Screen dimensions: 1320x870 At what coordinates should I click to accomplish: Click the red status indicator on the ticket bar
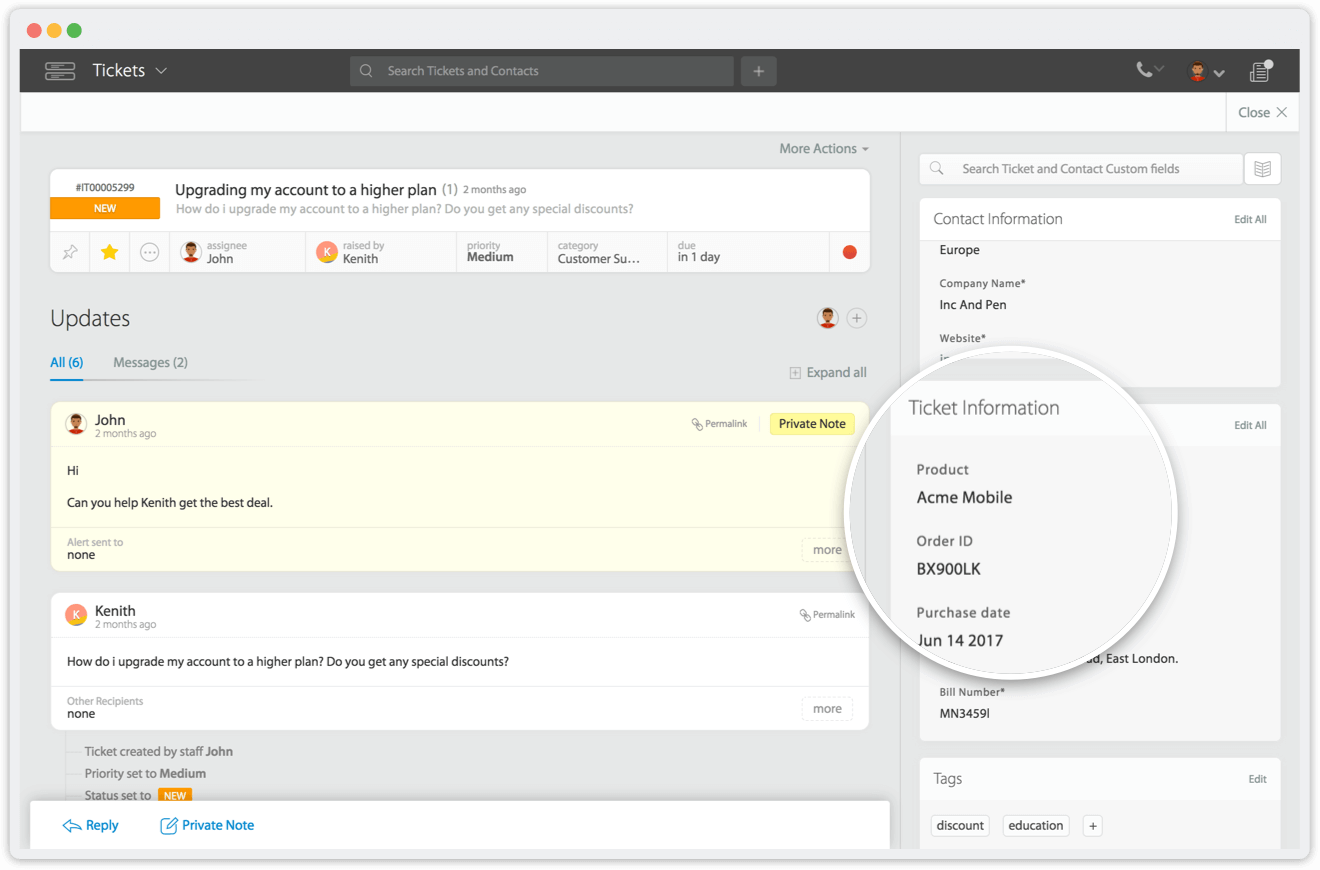[849, 252]
